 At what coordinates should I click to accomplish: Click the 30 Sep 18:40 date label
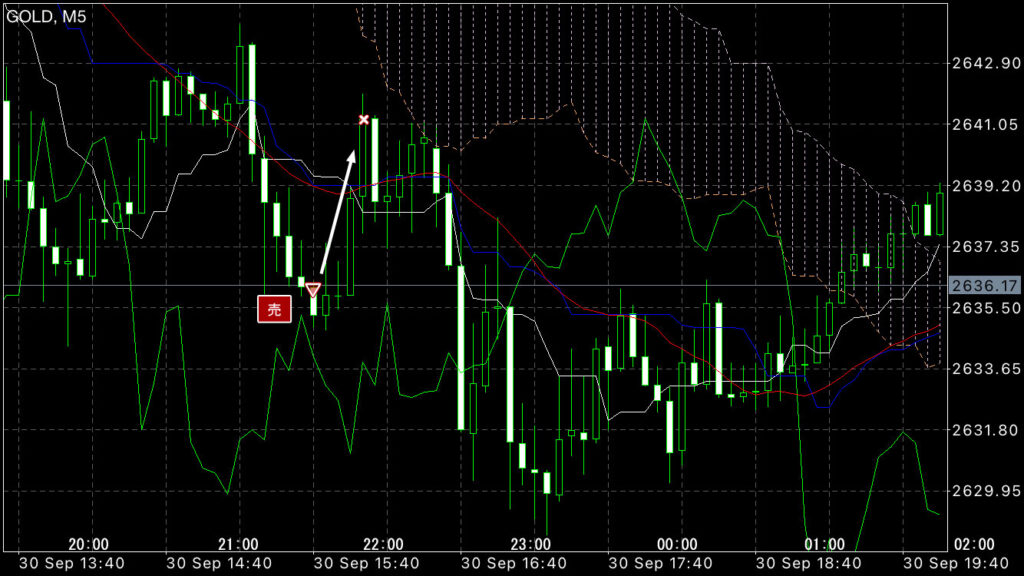[x=808, y=563]
